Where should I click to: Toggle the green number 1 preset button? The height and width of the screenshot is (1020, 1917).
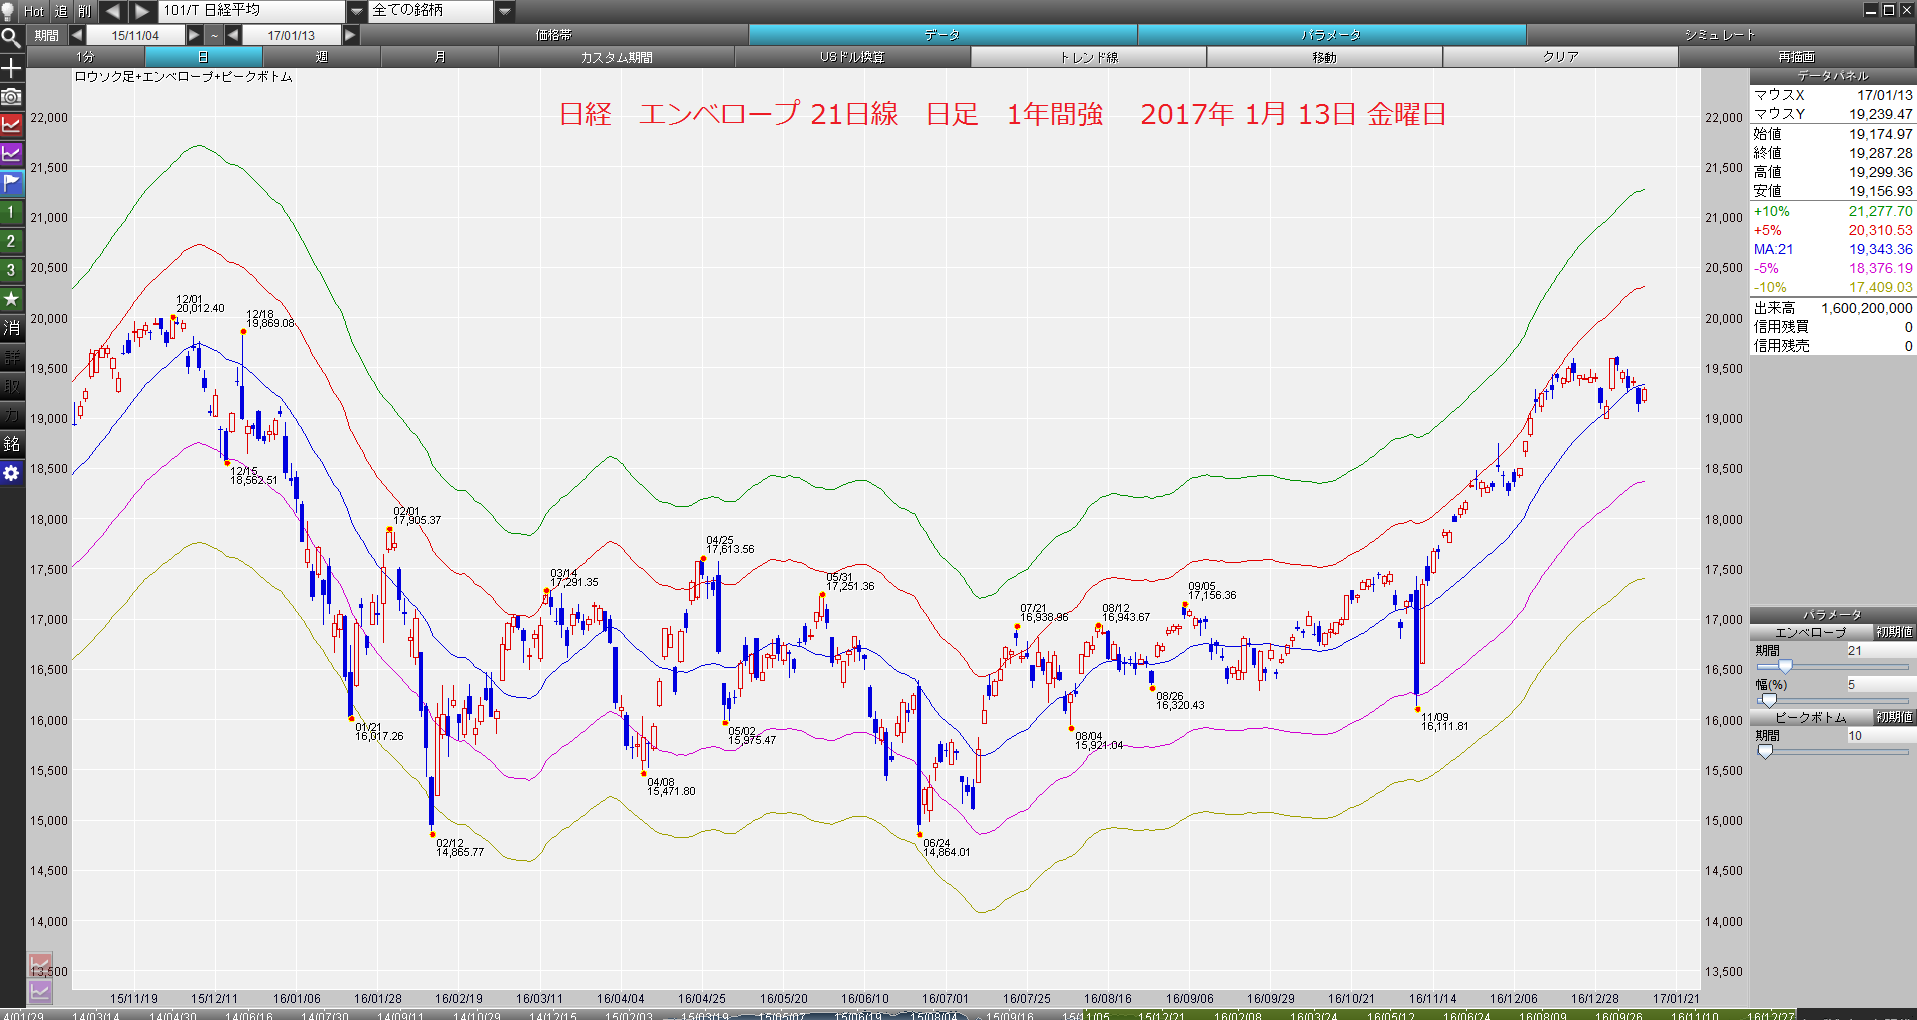click(x=11, y=212)
